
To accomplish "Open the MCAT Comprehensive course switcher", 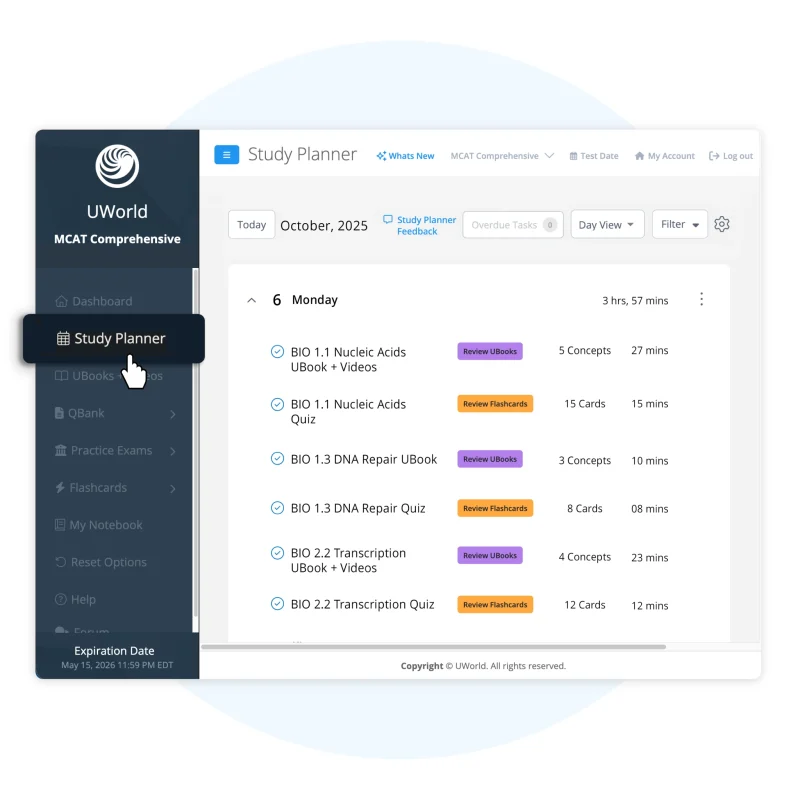I will (501, 155).
